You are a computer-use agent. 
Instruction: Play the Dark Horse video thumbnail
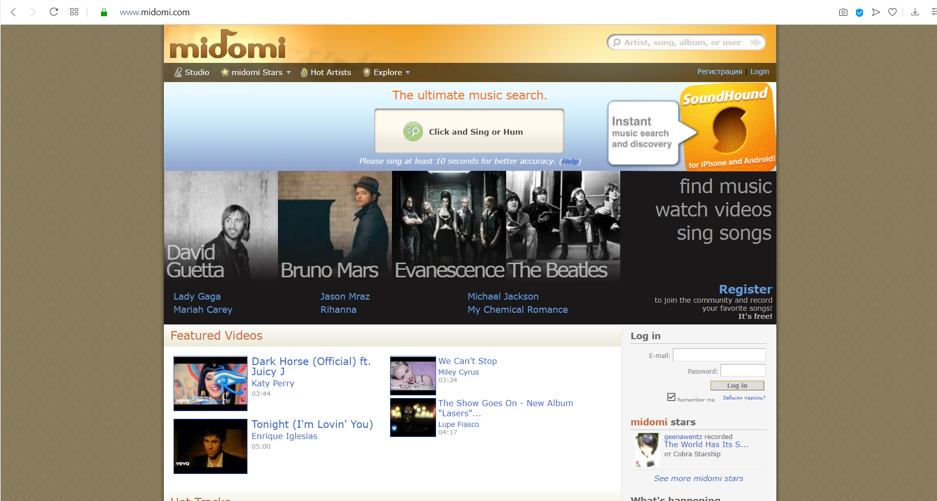tap(210, 383)
